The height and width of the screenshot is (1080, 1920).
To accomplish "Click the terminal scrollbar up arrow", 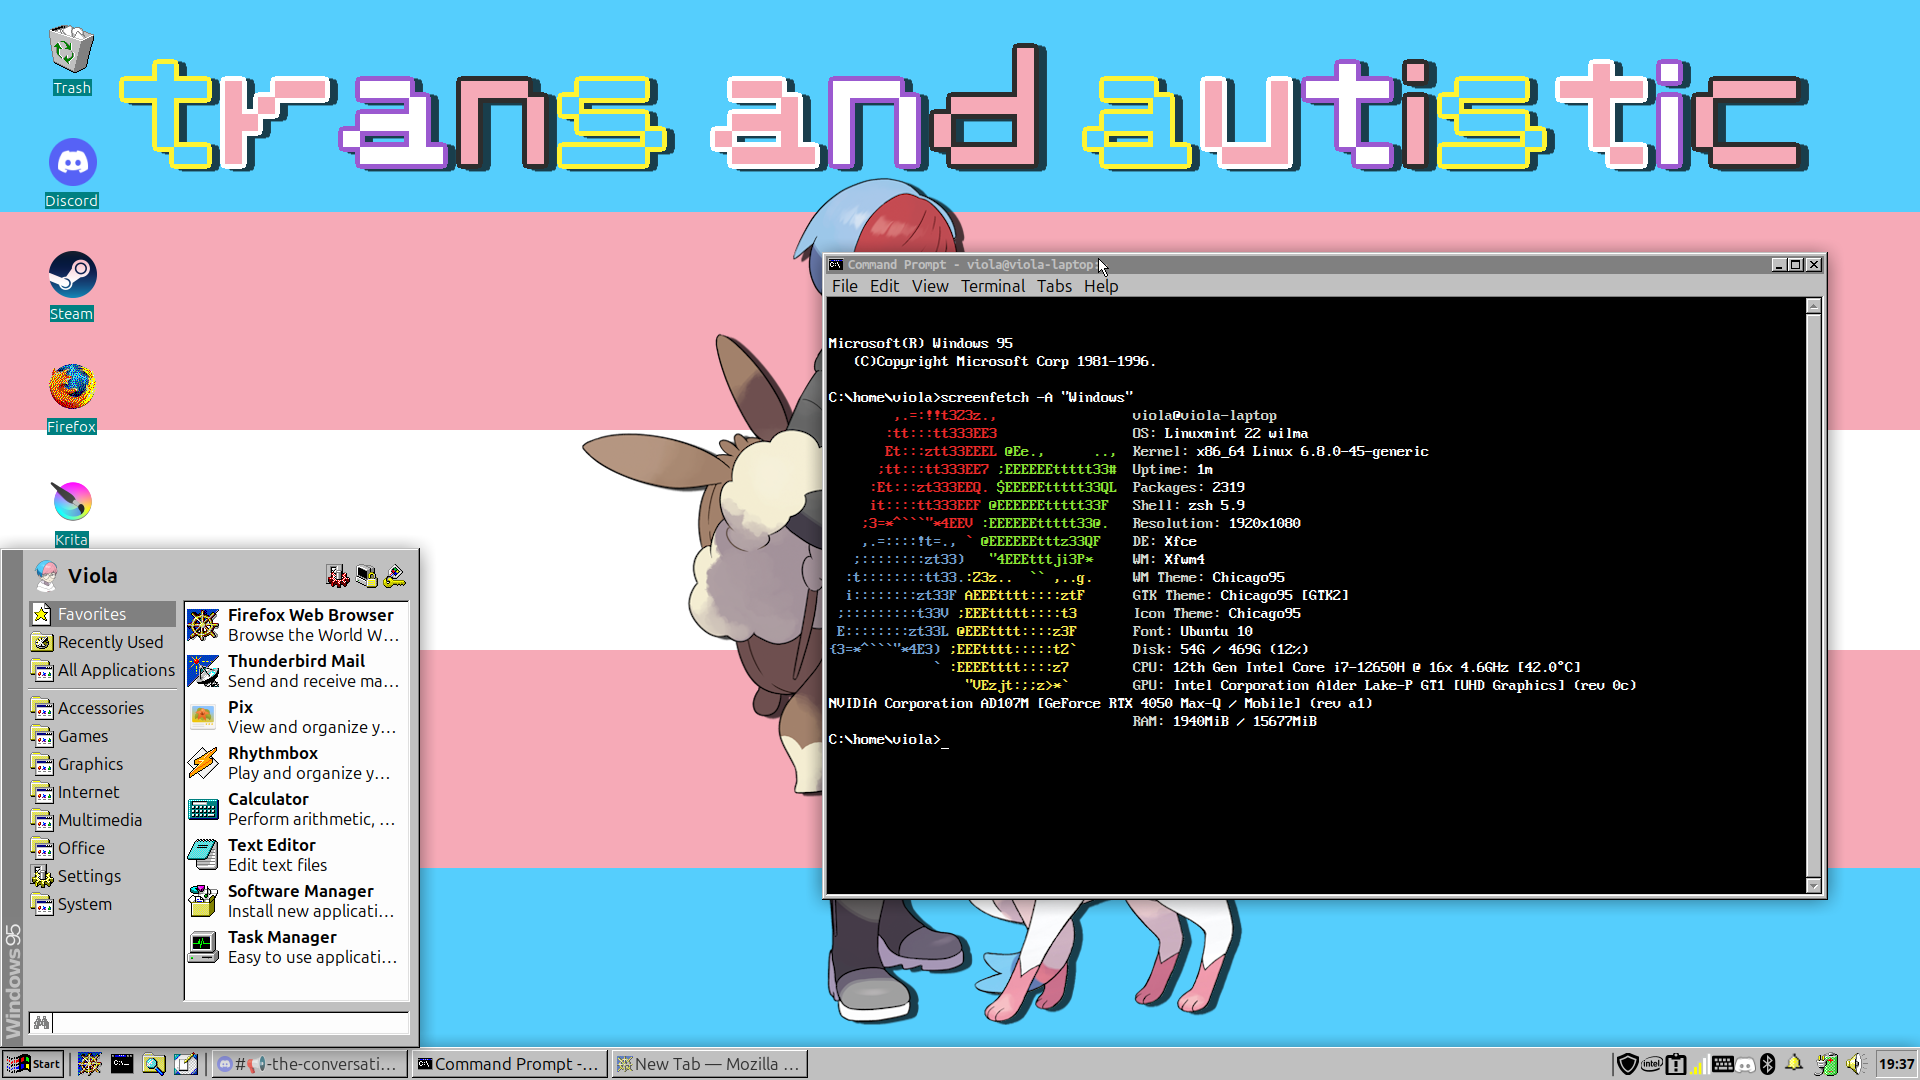I will 1813,306.
